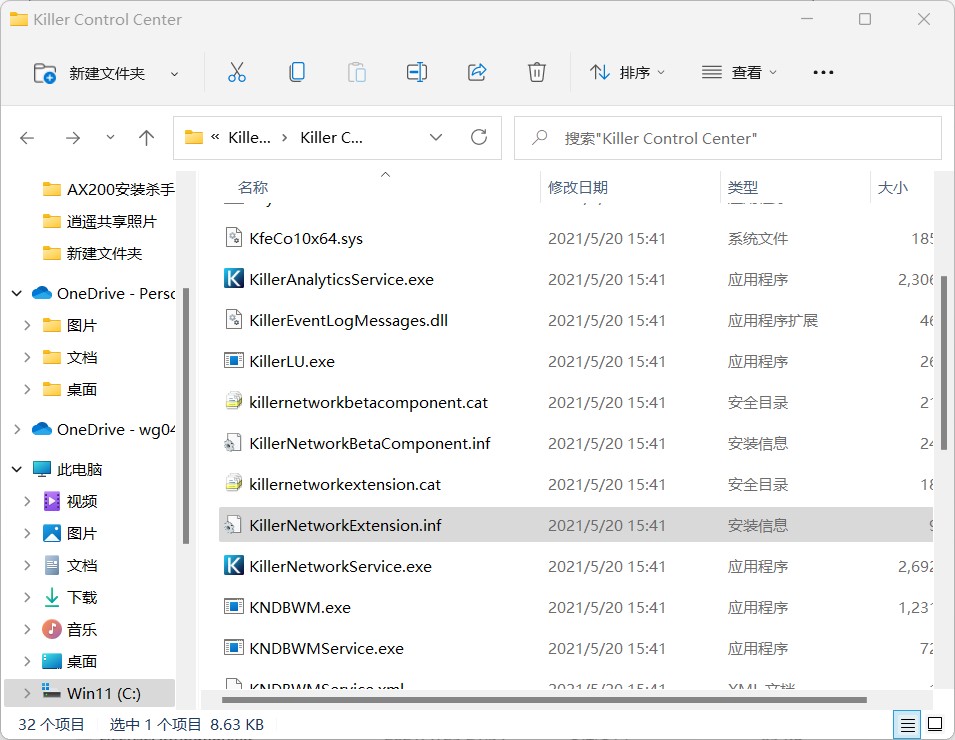
Task: Click the Killer C... breadcrumb segment
Action: click(x=331, y=138)
